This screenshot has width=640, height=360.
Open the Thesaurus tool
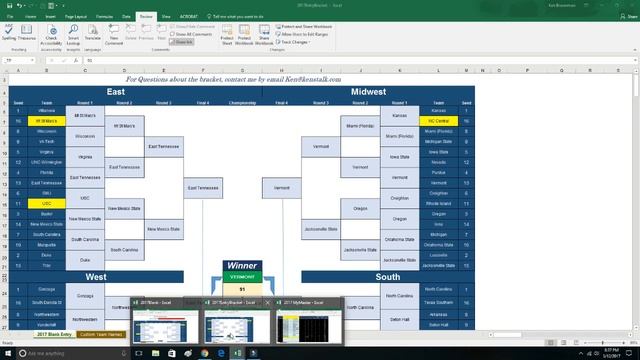click(27, 33)
